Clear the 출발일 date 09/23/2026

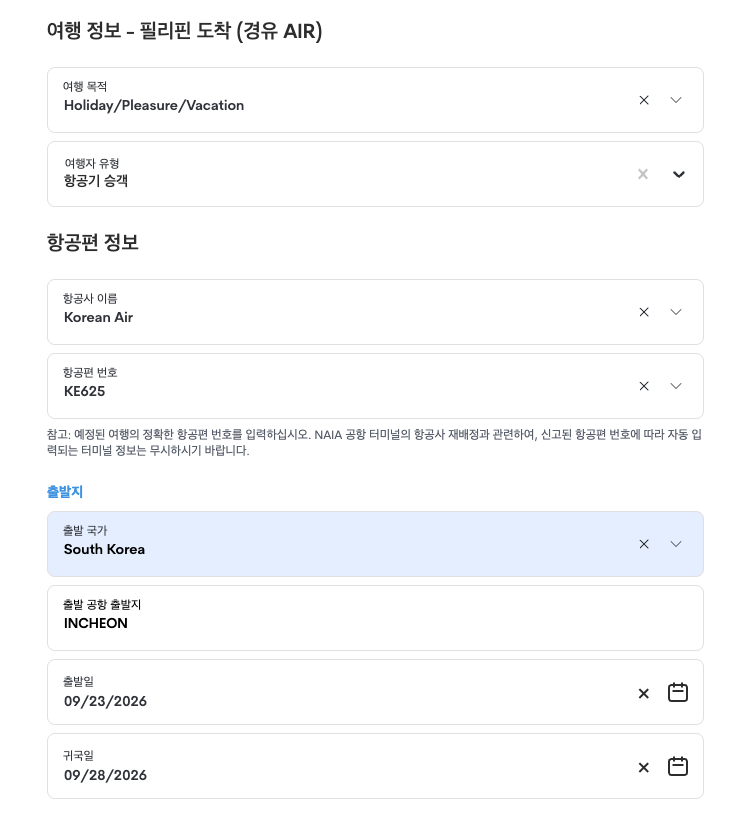(643, 693)
